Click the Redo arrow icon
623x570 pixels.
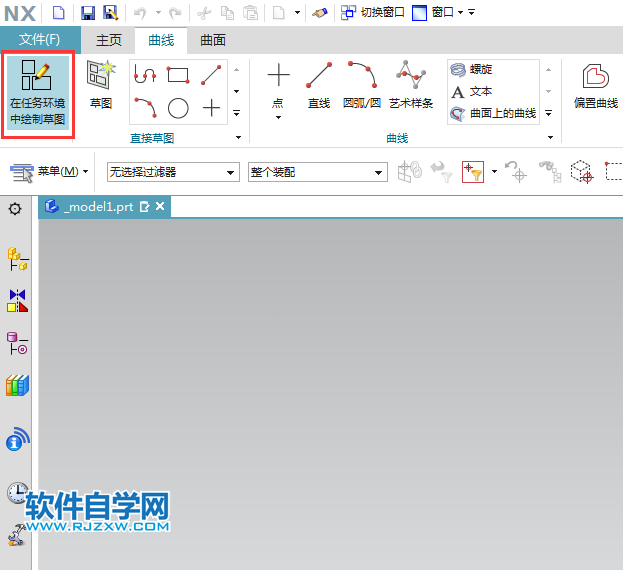coord(175,14)
